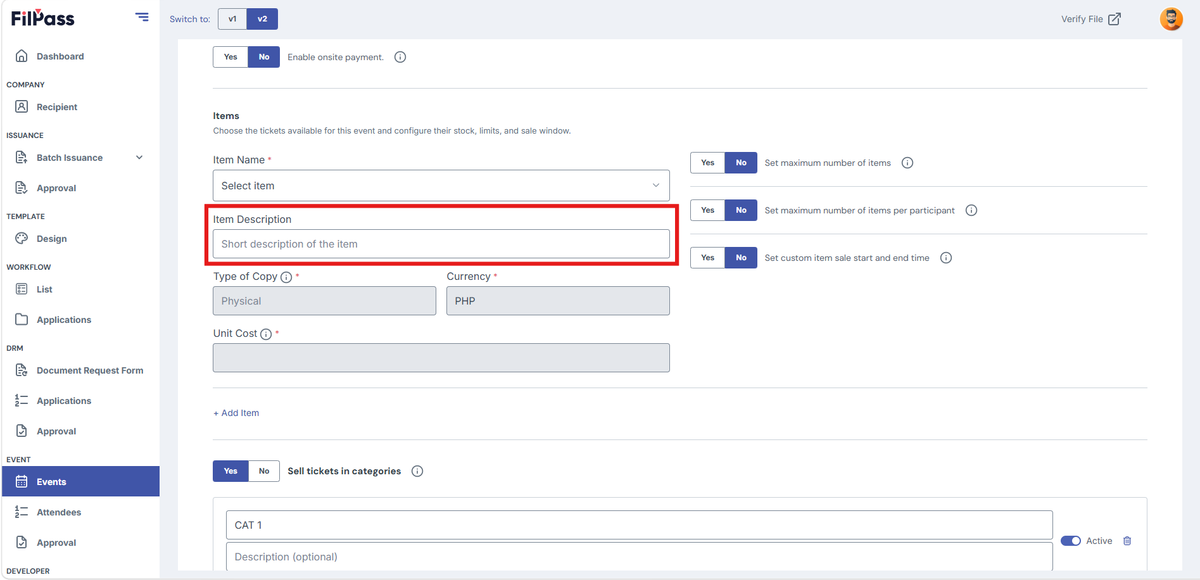The height and width of the screenshot is (580, 1200).
Task: Click the + Add Item link
Action: pos(236,413)
